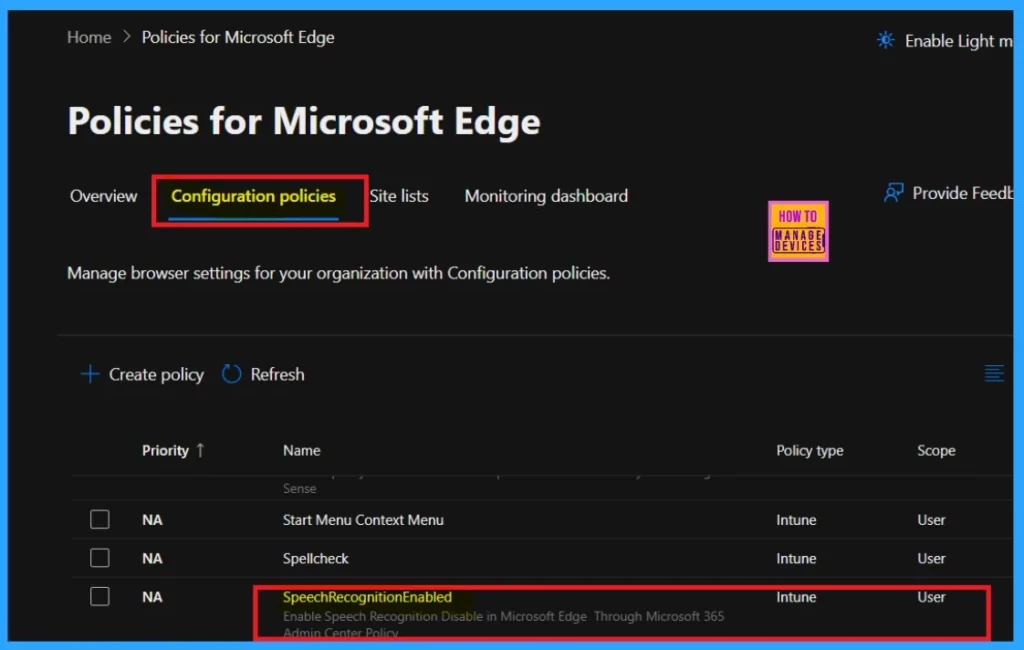1024x650 pixels.
Task: Click the Policy type column header
Action: point(810,450)
